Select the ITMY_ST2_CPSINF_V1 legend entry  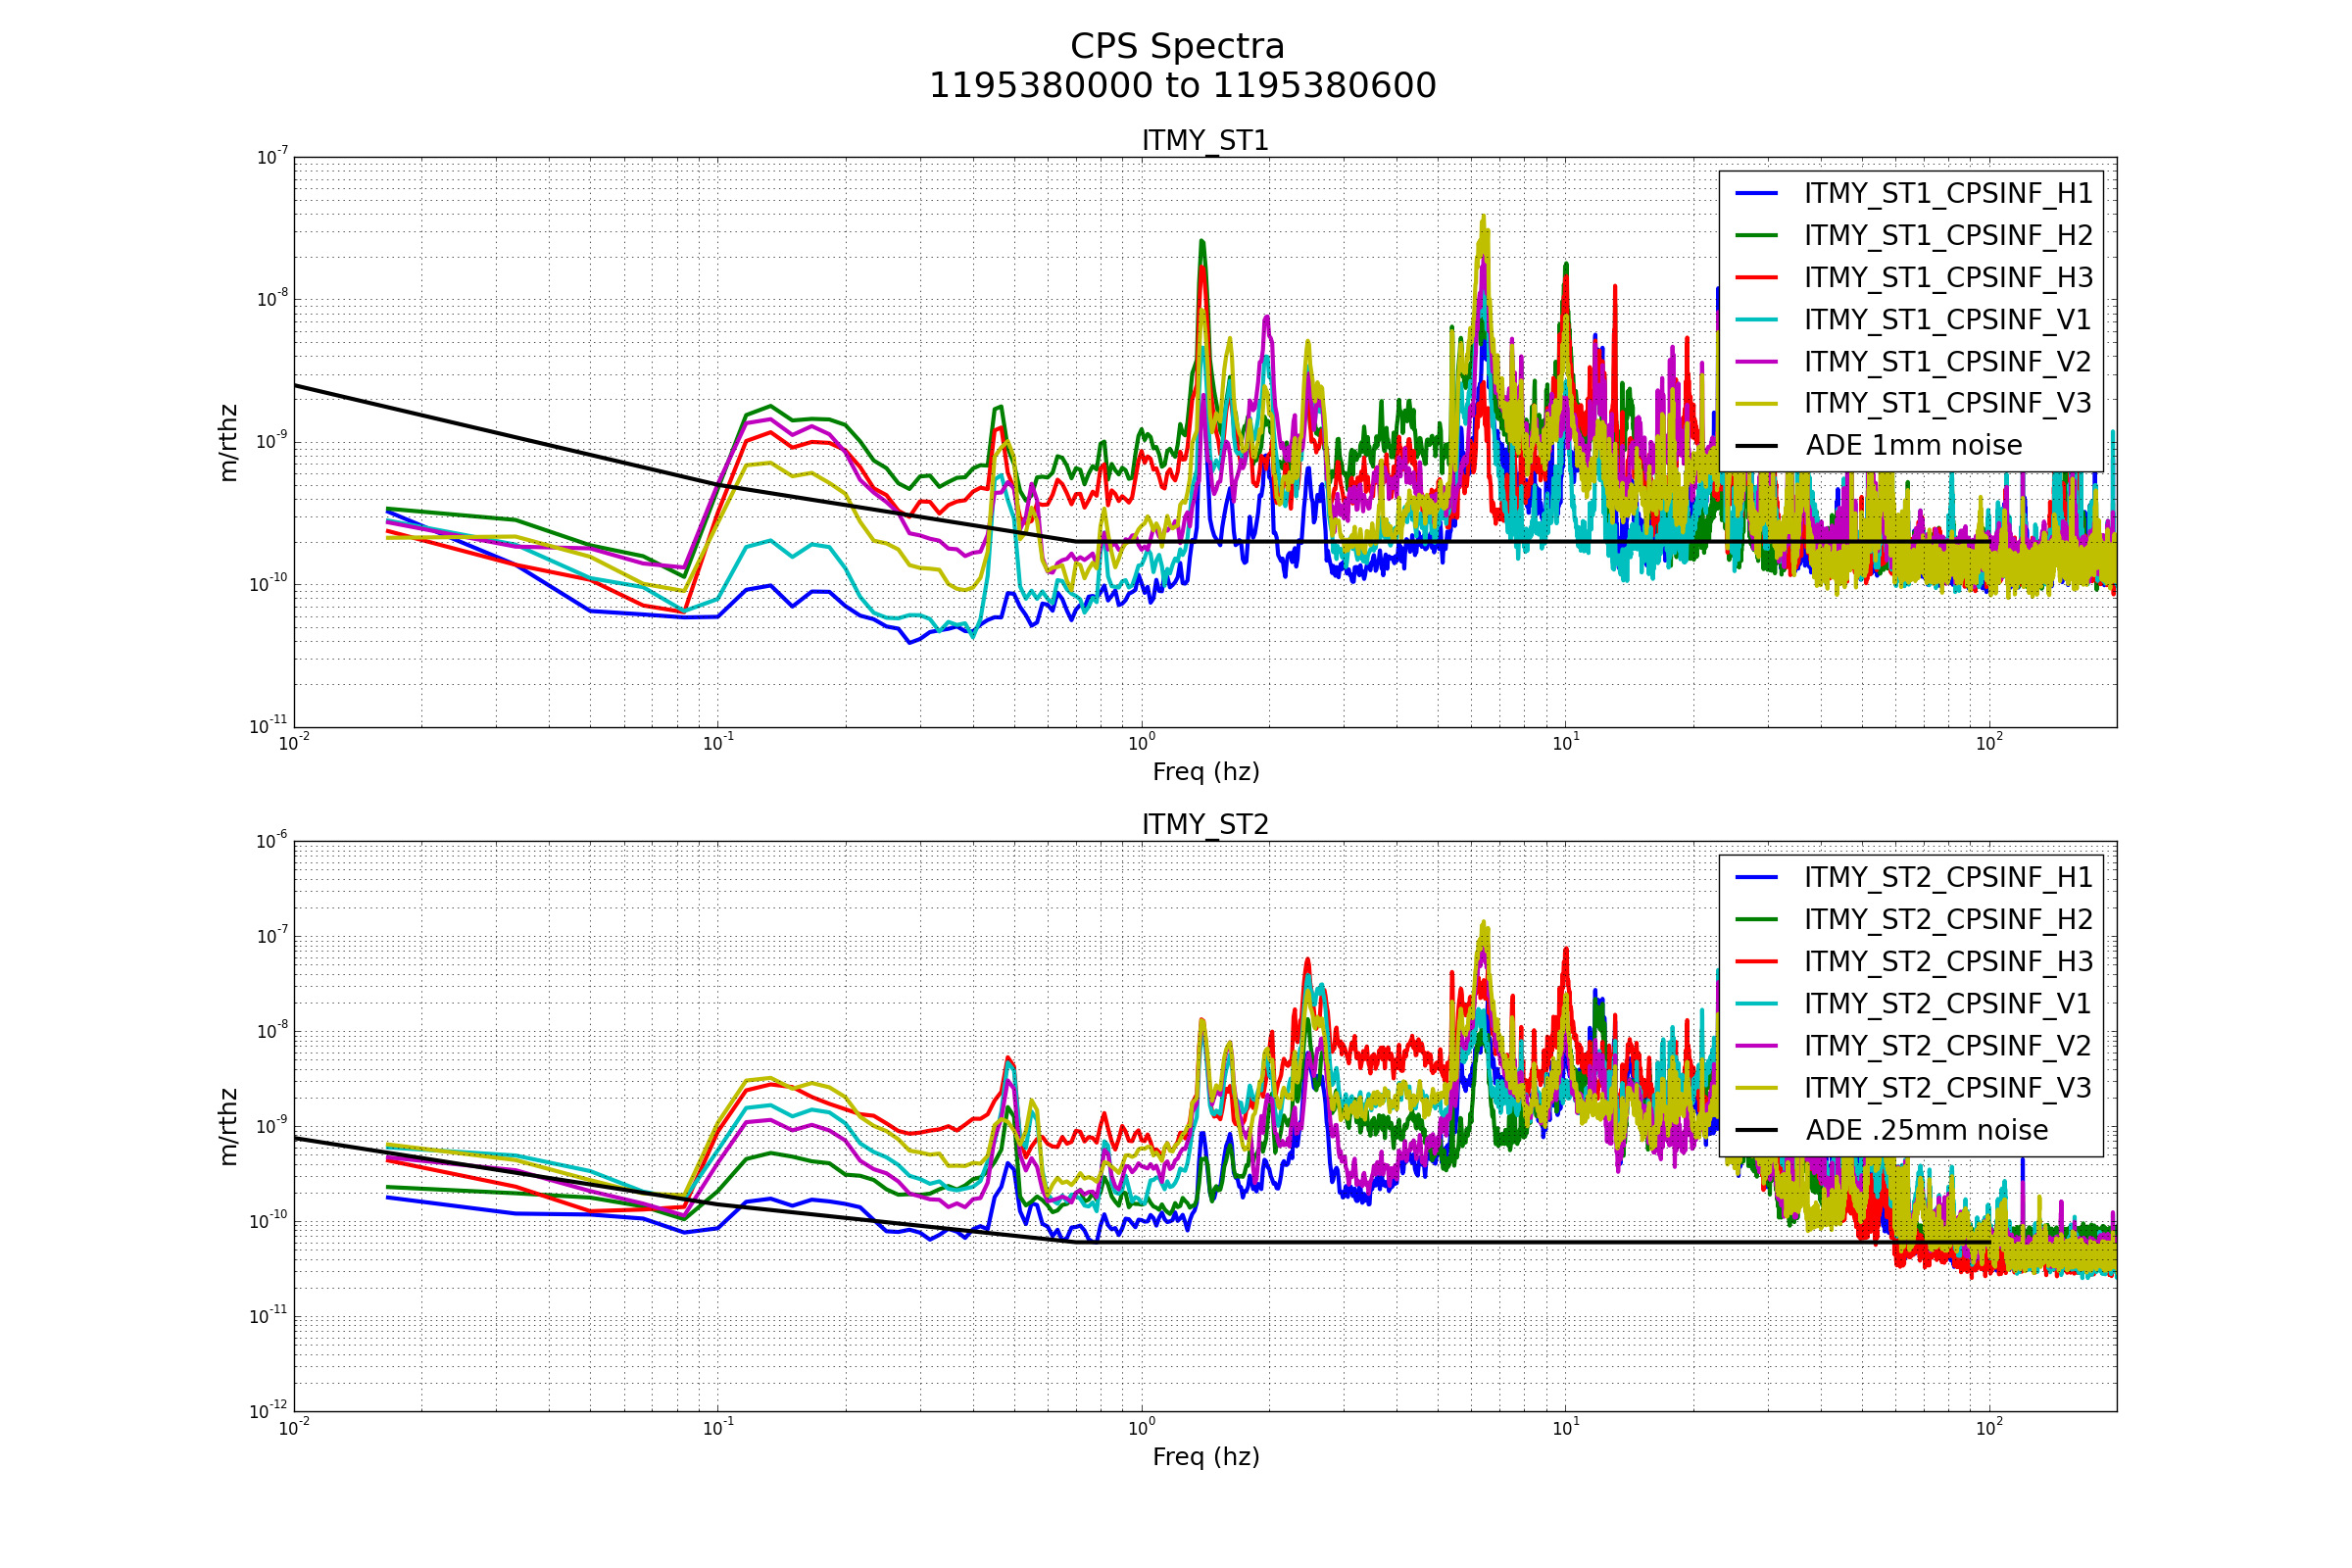(1947, 1004)
